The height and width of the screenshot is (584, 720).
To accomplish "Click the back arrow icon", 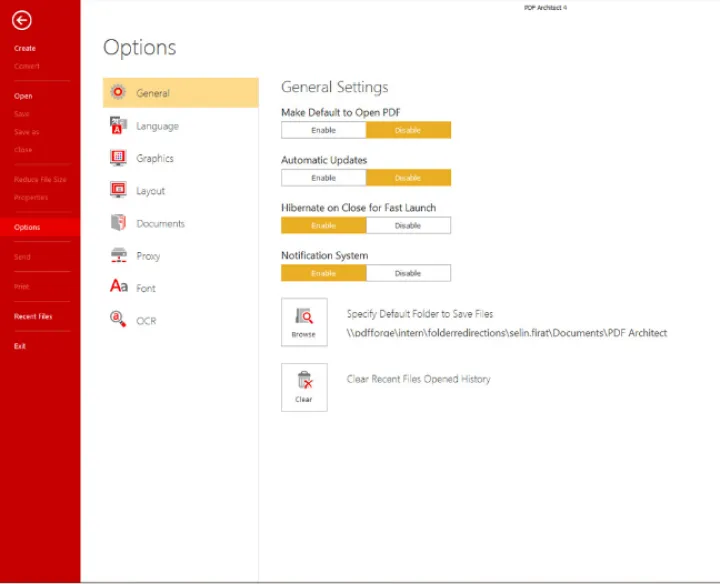I will (x=22, y=20).
